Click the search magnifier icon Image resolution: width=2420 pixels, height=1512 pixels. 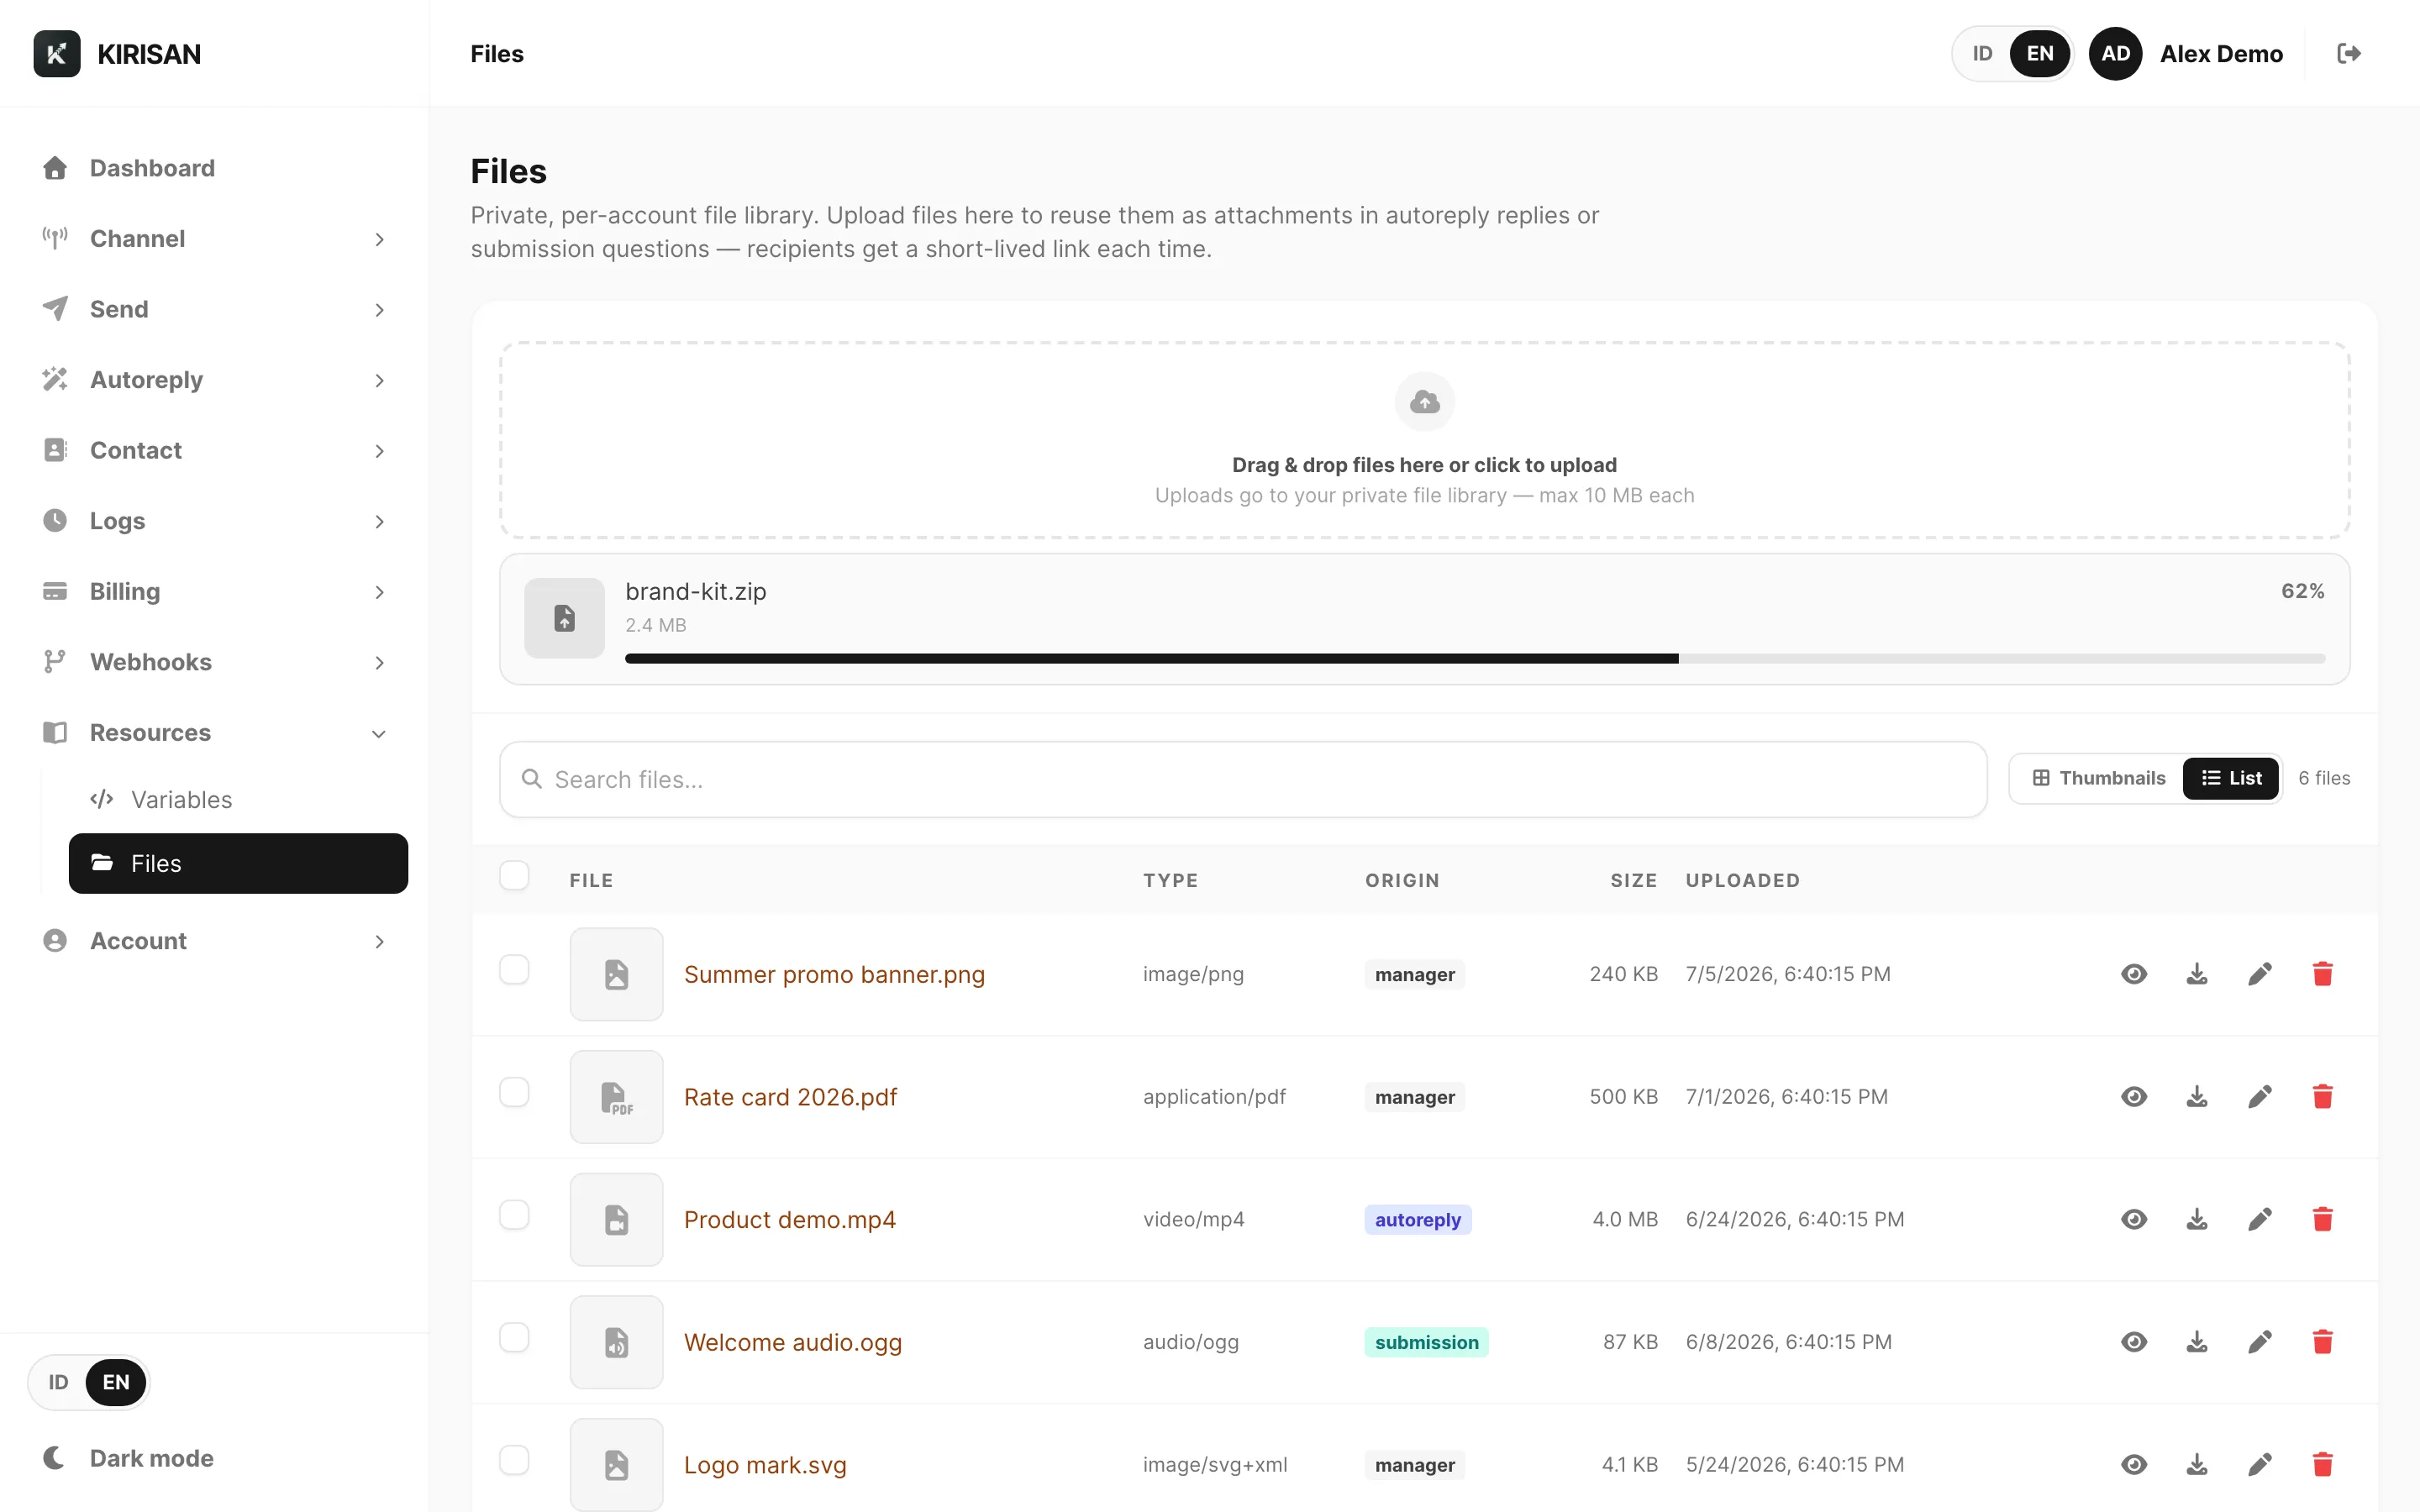coord(532,779)
